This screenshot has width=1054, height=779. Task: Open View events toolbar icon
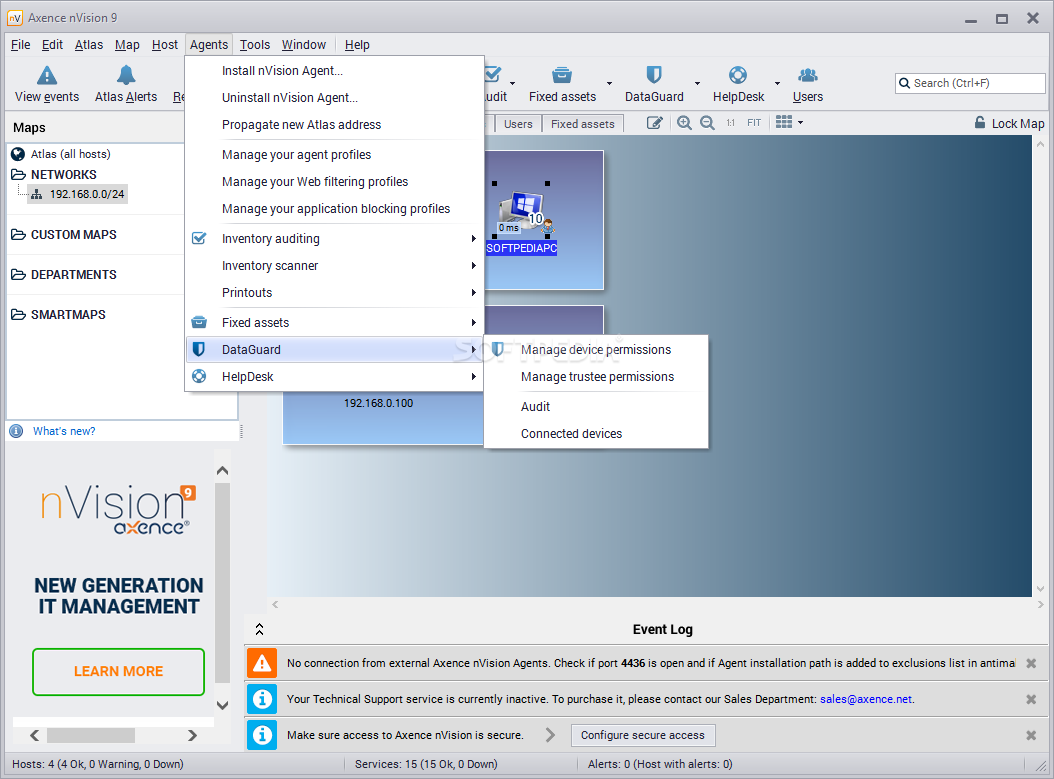[x=46, y=75]
